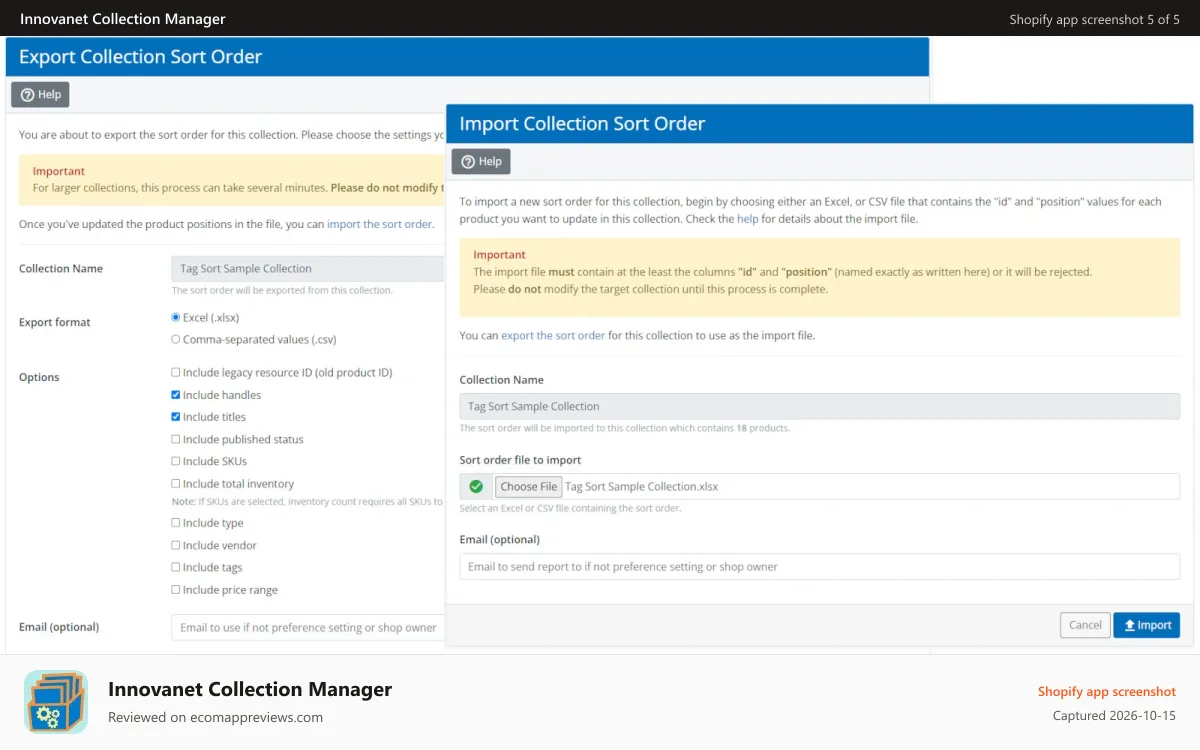The image size is (1200, 750).
Task: Click 'Sort order file to import' label
Action: pos(520,460)
